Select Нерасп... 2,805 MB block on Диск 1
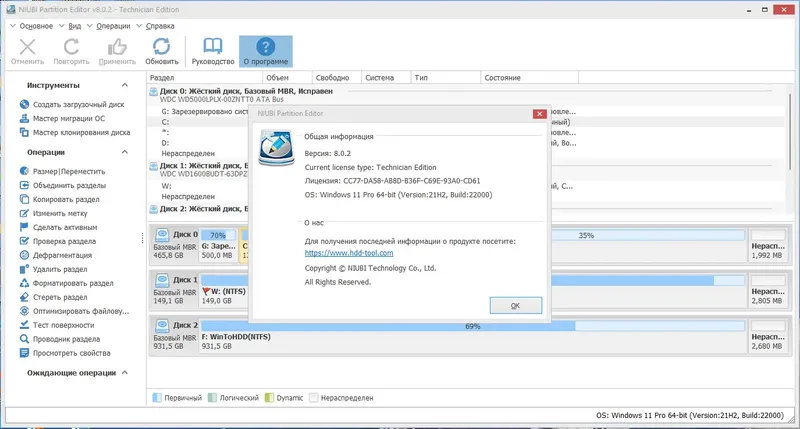The height and width of the screenshot is (429, 800). pyautogui.click(x=768, y=290)
